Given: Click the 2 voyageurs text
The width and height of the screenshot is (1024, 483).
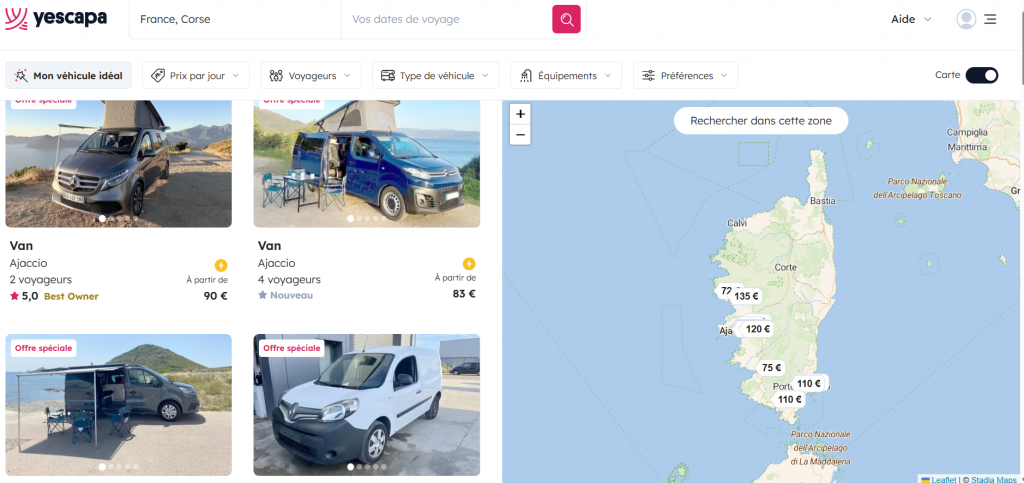Looking at the screenshot, I should click(x=40, y=280).
